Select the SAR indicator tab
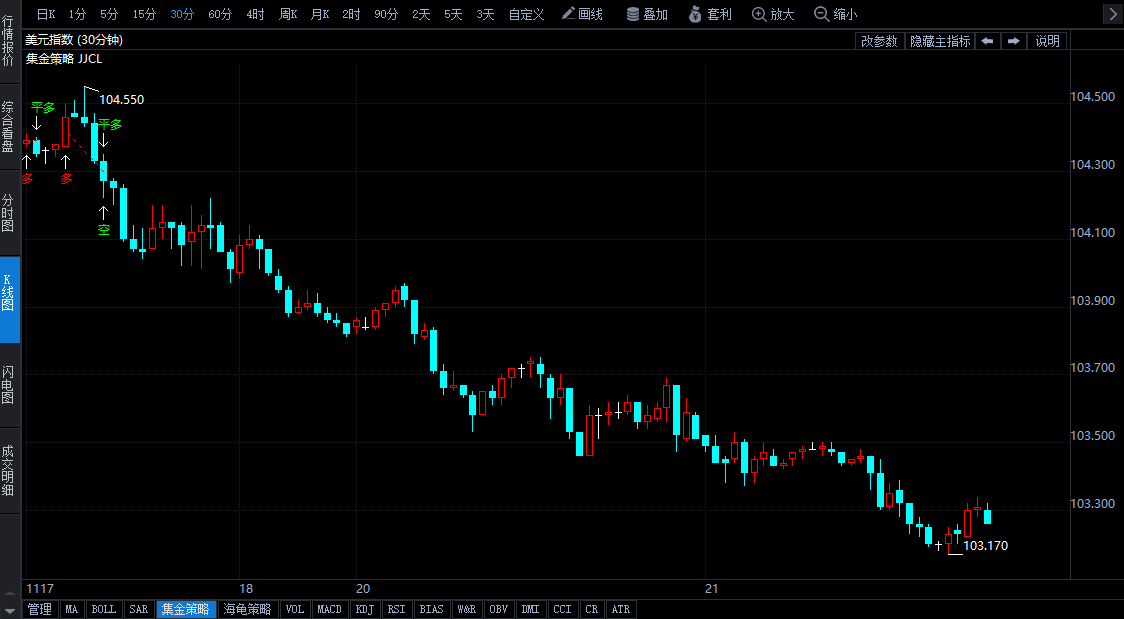The image size is (1124, 619). (138, 609)
